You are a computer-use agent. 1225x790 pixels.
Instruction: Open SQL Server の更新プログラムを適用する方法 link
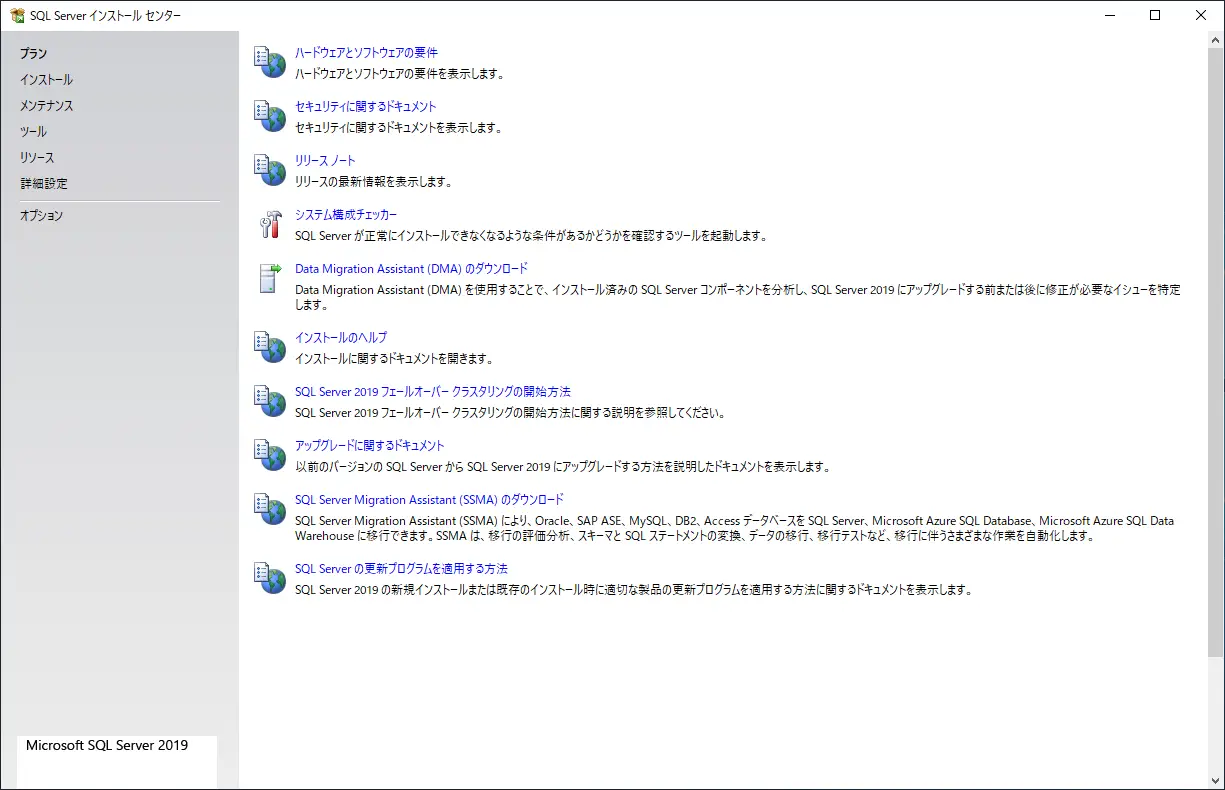401,568
